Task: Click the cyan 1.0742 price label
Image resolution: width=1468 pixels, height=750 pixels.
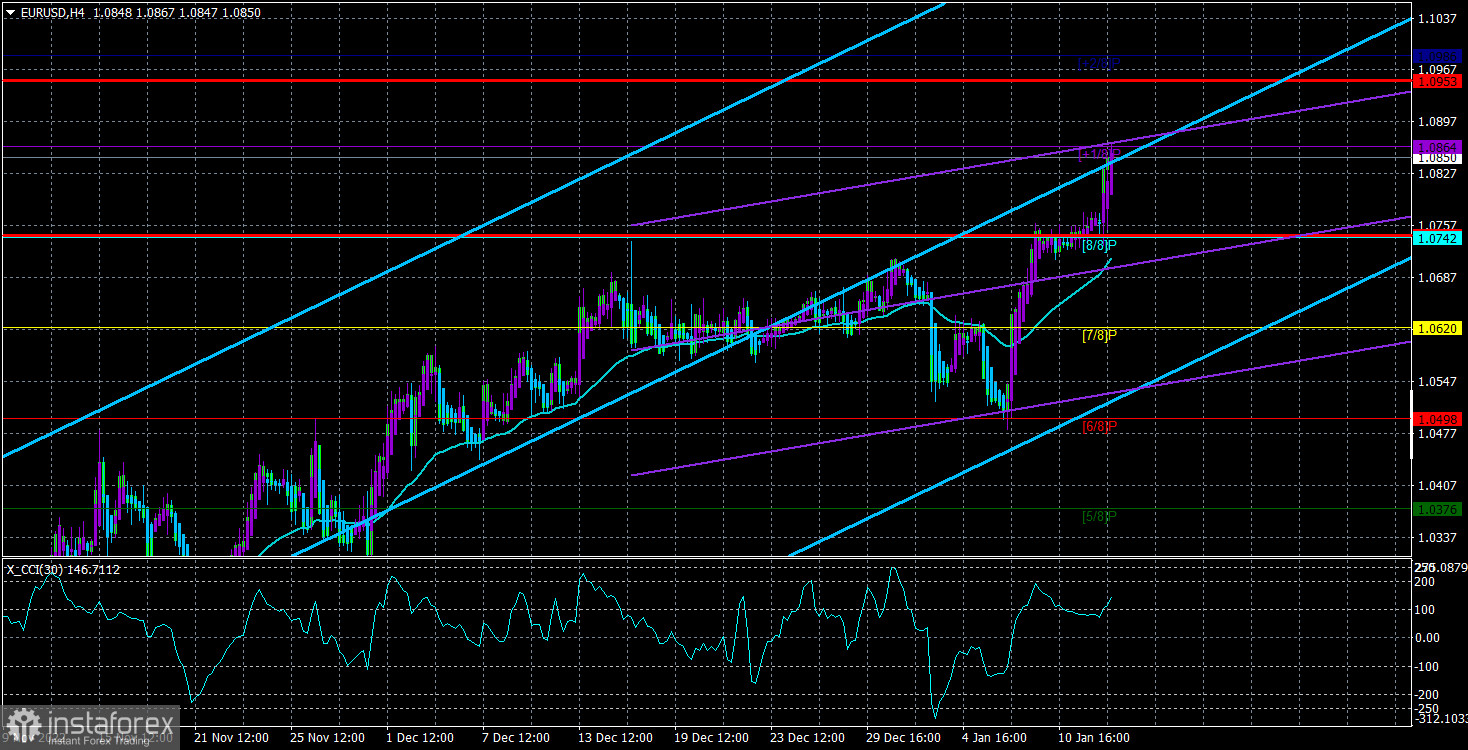Action: pos(1438,239)
